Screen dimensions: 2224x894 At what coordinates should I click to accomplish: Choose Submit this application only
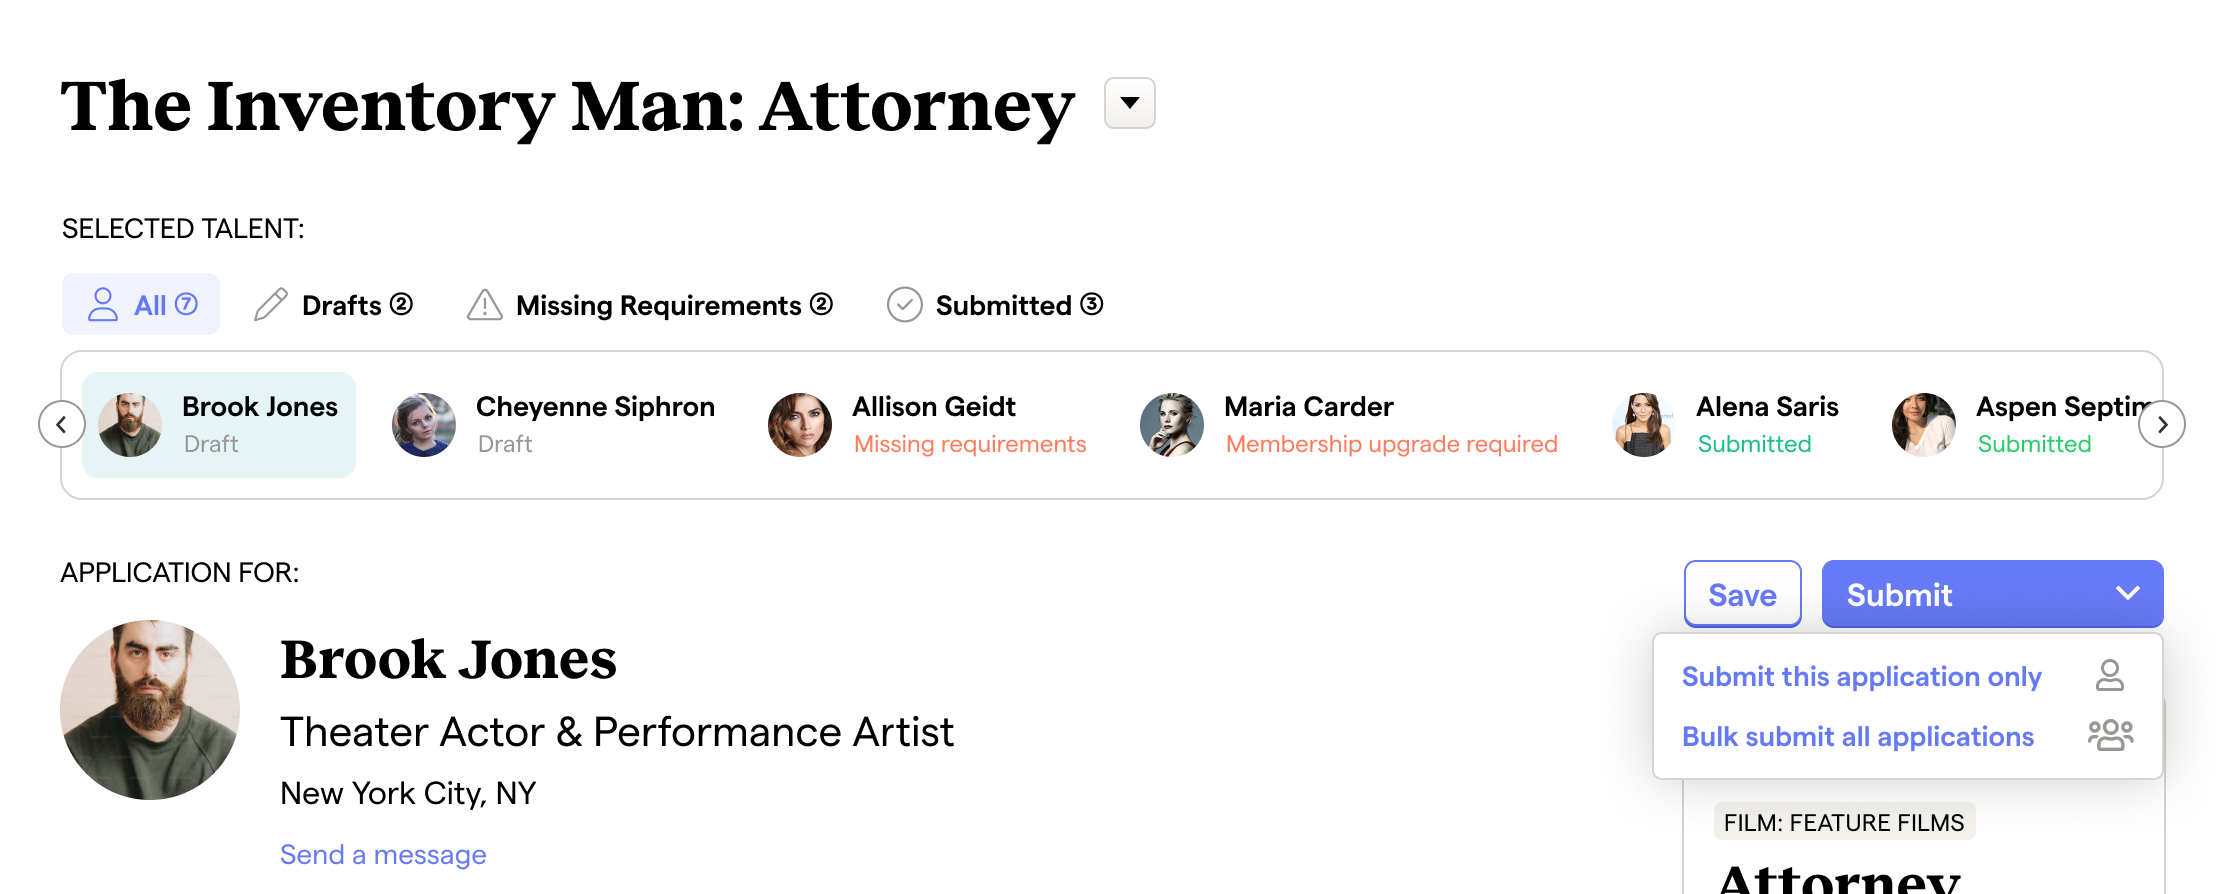[x=1861, y=677]
